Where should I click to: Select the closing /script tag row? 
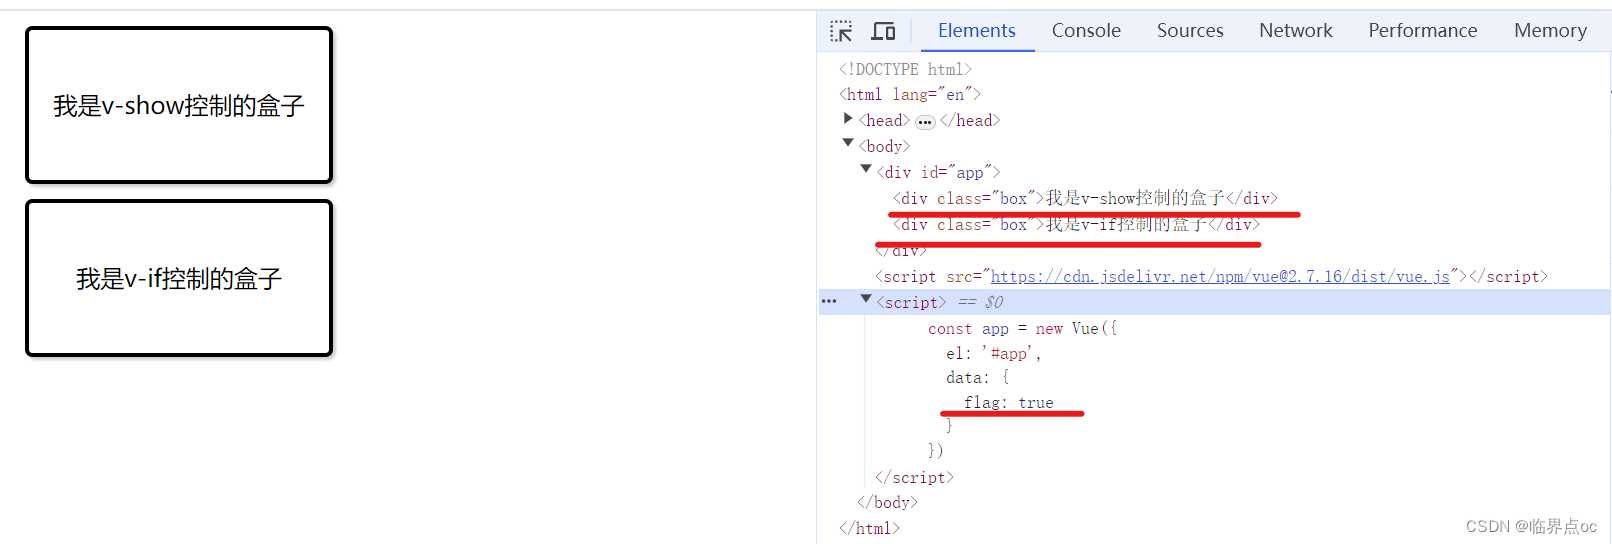tap(914, 477)
